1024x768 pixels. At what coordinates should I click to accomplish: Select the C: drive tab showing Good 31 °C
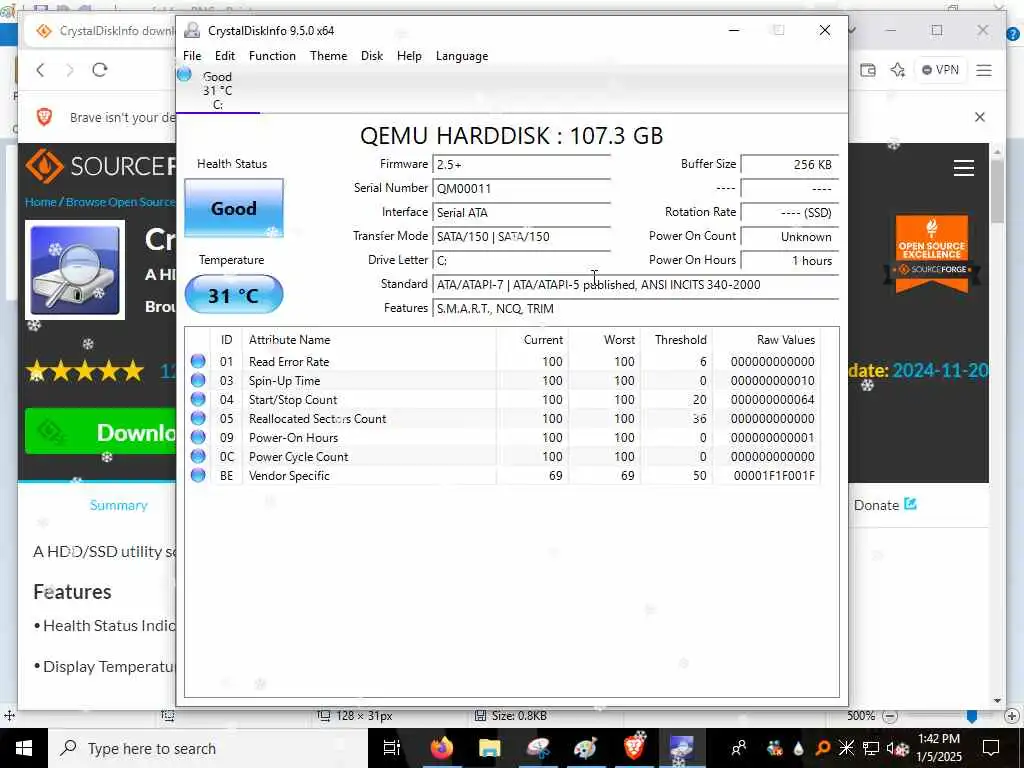[x=217, y=90]
